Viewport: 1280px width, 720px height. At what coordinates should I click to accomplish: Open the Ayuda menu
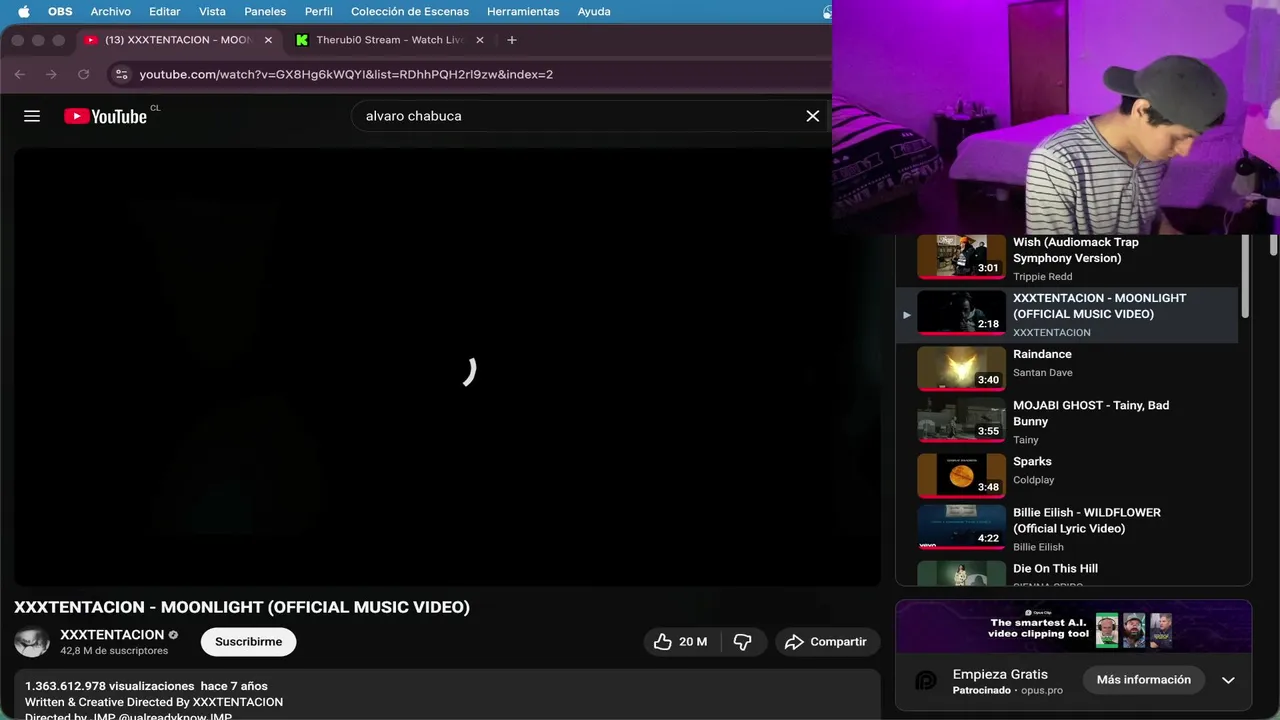click(x=594, y=12)
